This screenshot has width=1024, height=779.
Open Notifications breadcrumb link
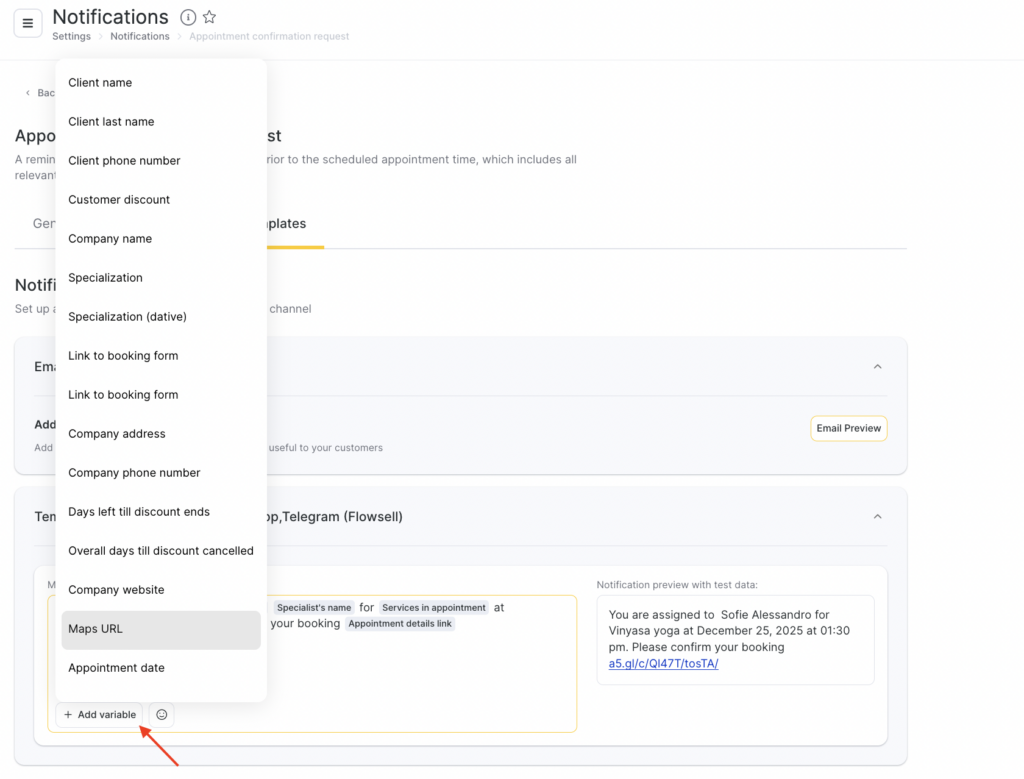[139, 37]
